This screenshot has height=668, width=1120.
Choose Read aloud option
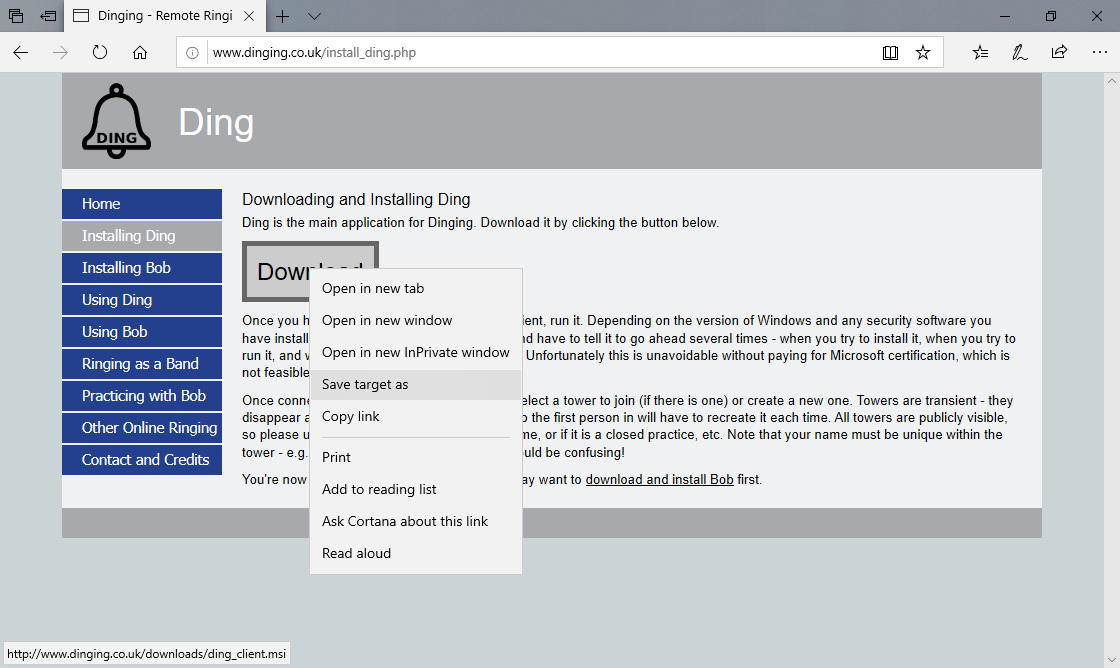[x=416, y=554]
